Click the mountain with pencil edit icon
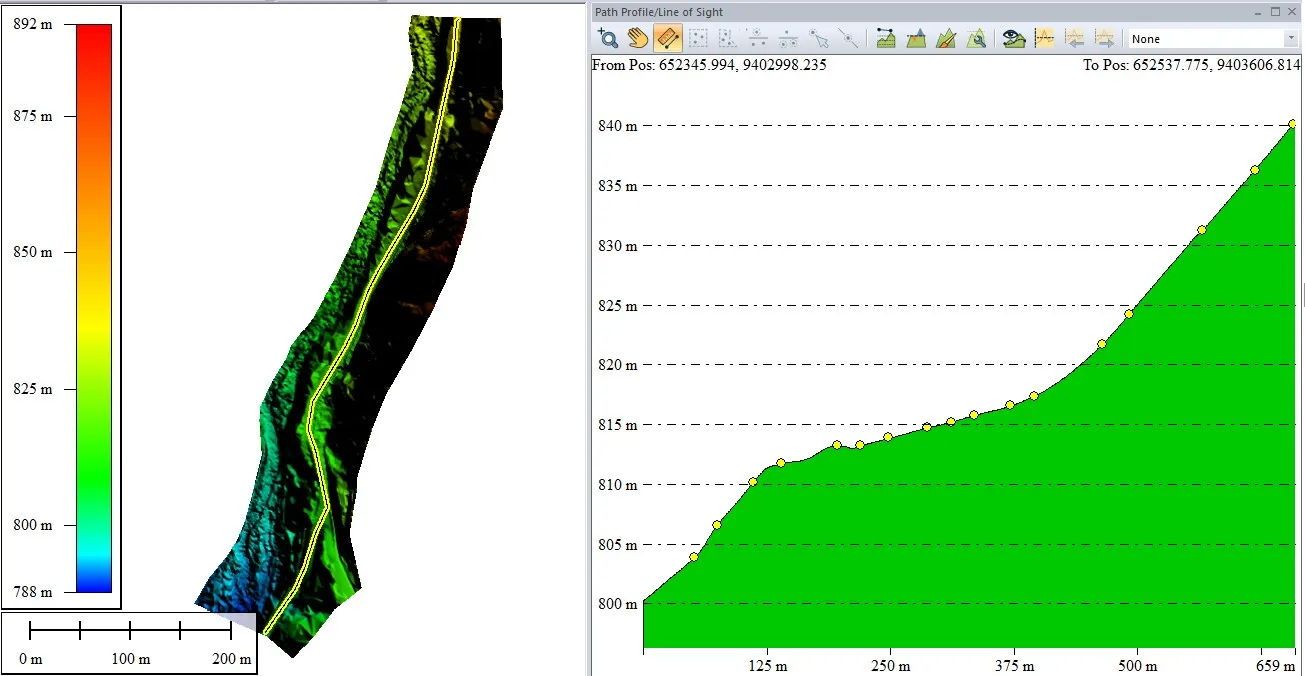The image size is (1305, 676). 946,39
